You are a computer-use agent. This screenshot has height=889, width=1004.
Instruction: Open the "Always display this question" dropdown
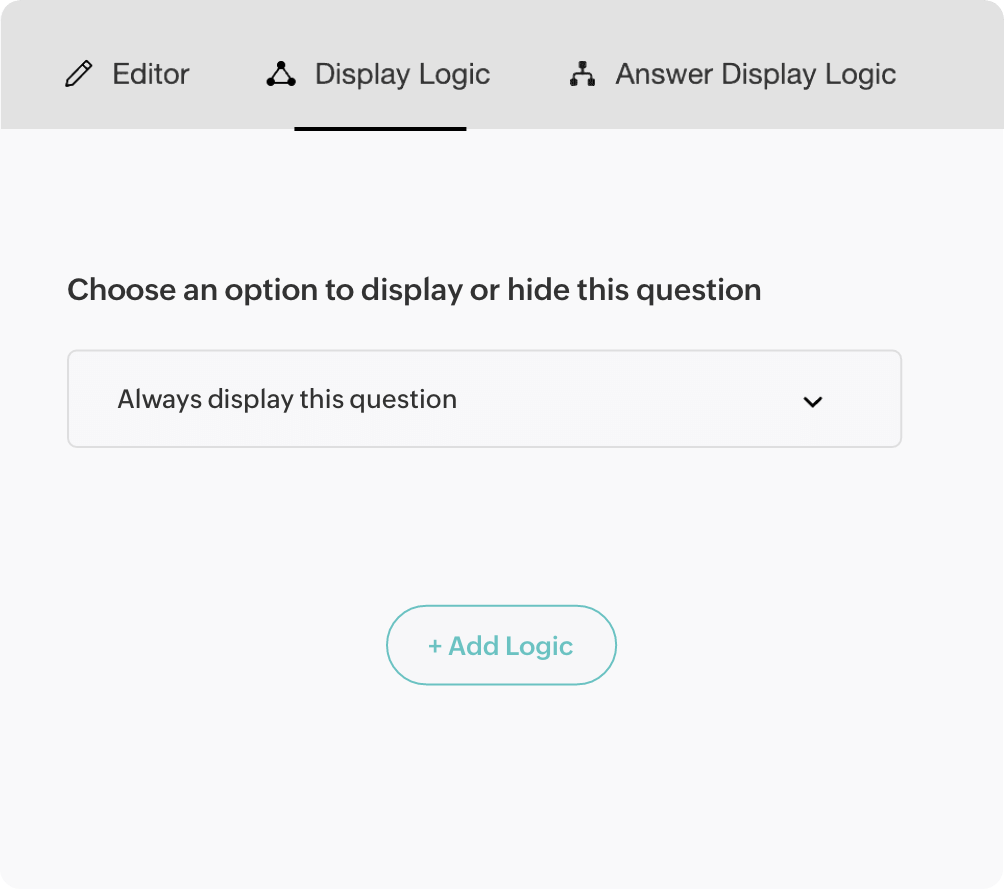(x=484, y=399)
